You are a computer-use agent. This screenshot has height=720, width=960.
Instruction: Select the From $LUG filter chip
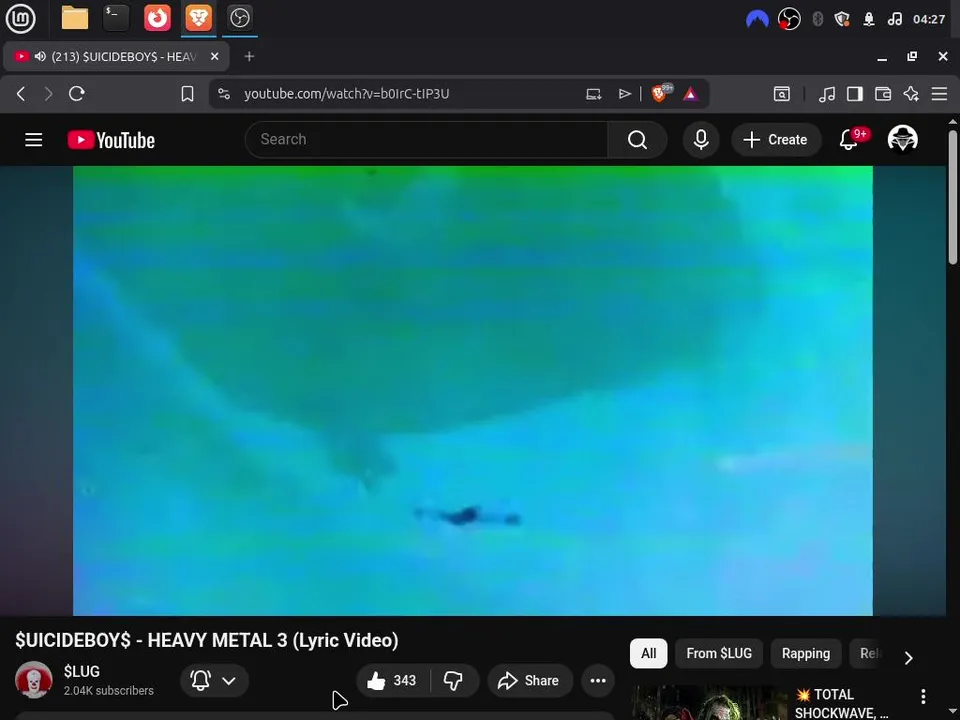pos(719,653)
